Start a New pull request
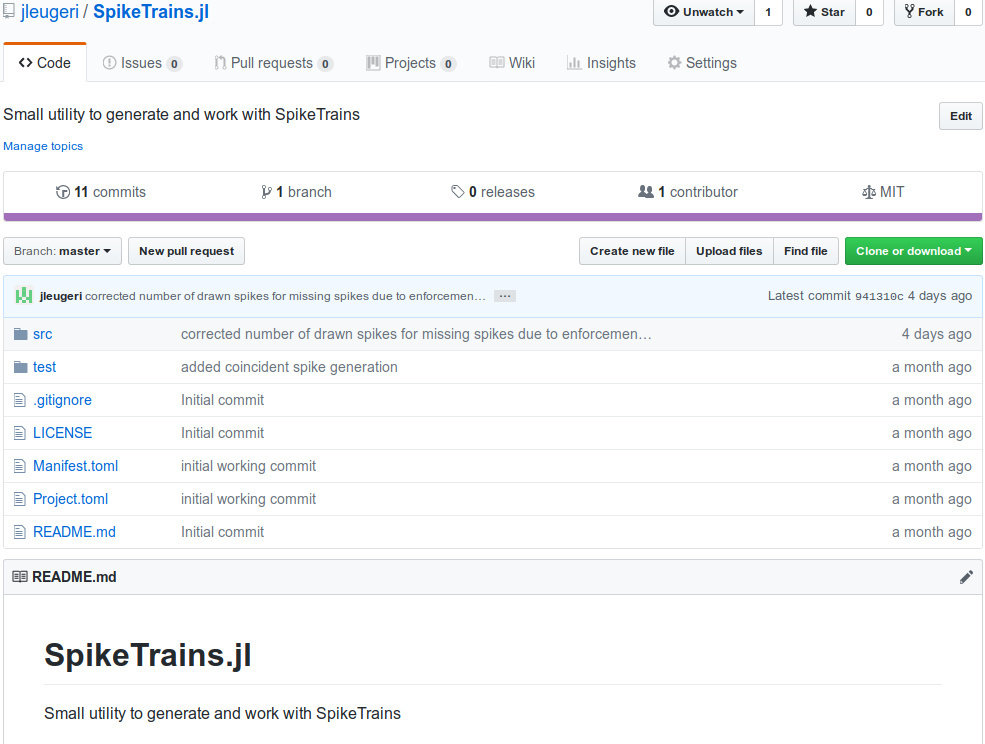The height and width of the screenshot is (744, 985). click(x=187, y=251)
